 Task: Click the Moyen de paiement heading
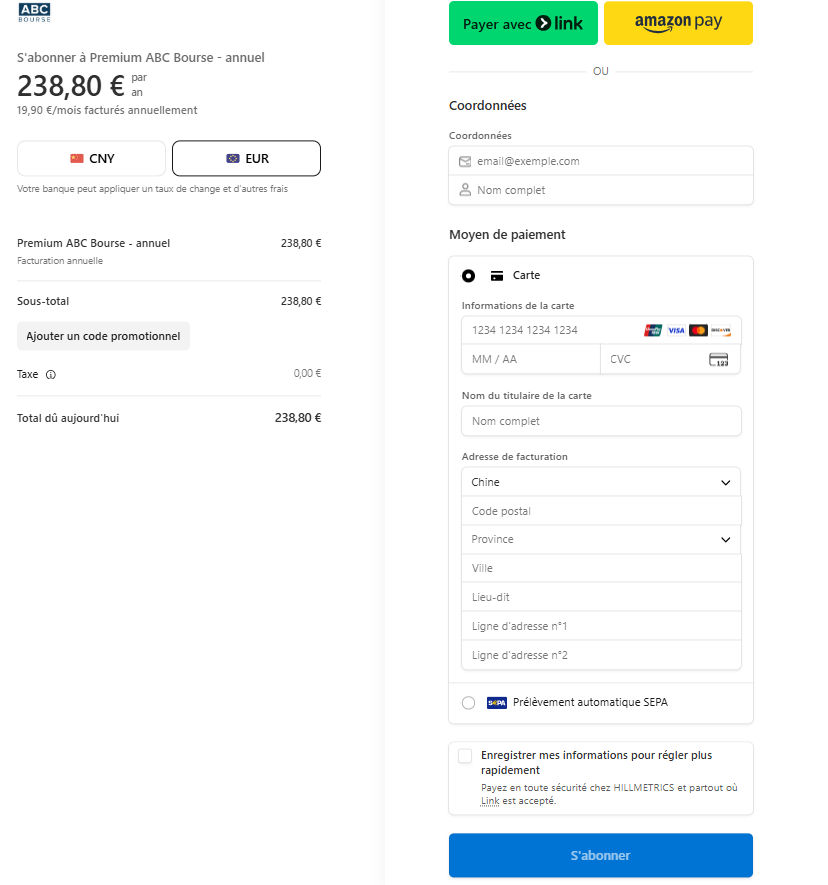tap(507, 235)
